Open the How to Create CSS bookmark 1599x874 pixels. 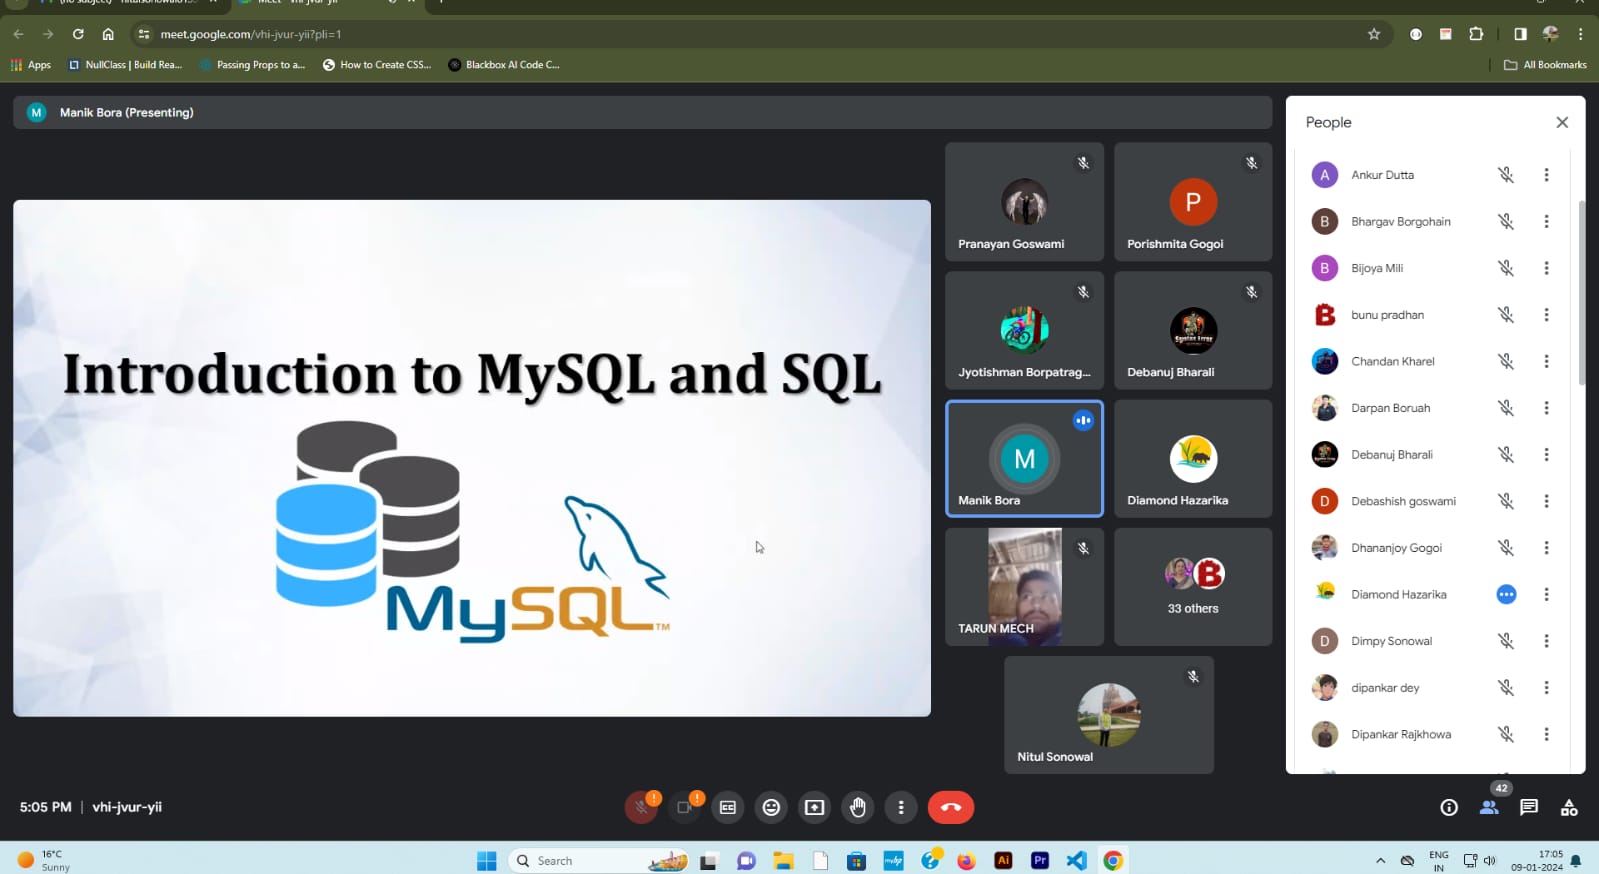[377, 65]
